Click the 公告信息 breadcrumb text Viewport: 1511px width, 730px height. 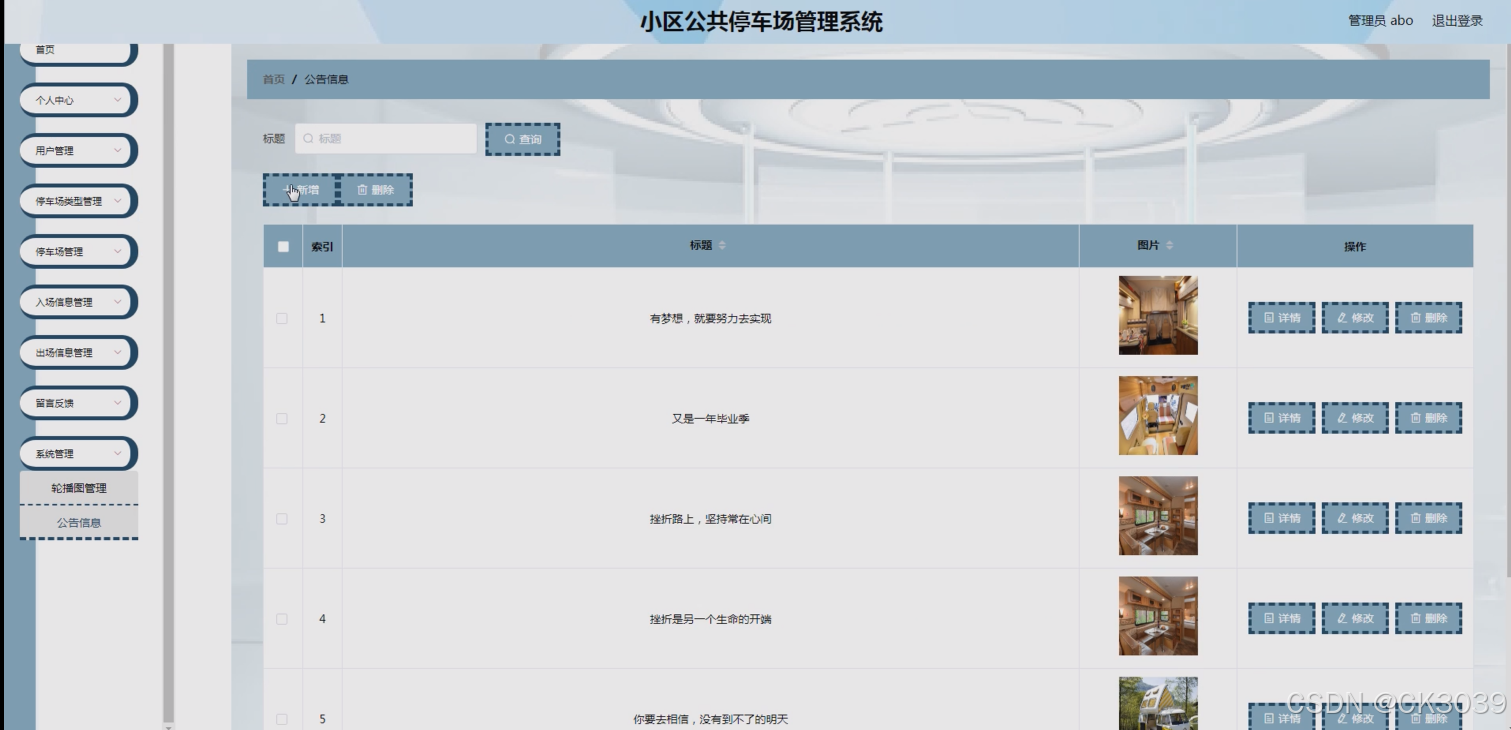326,79
